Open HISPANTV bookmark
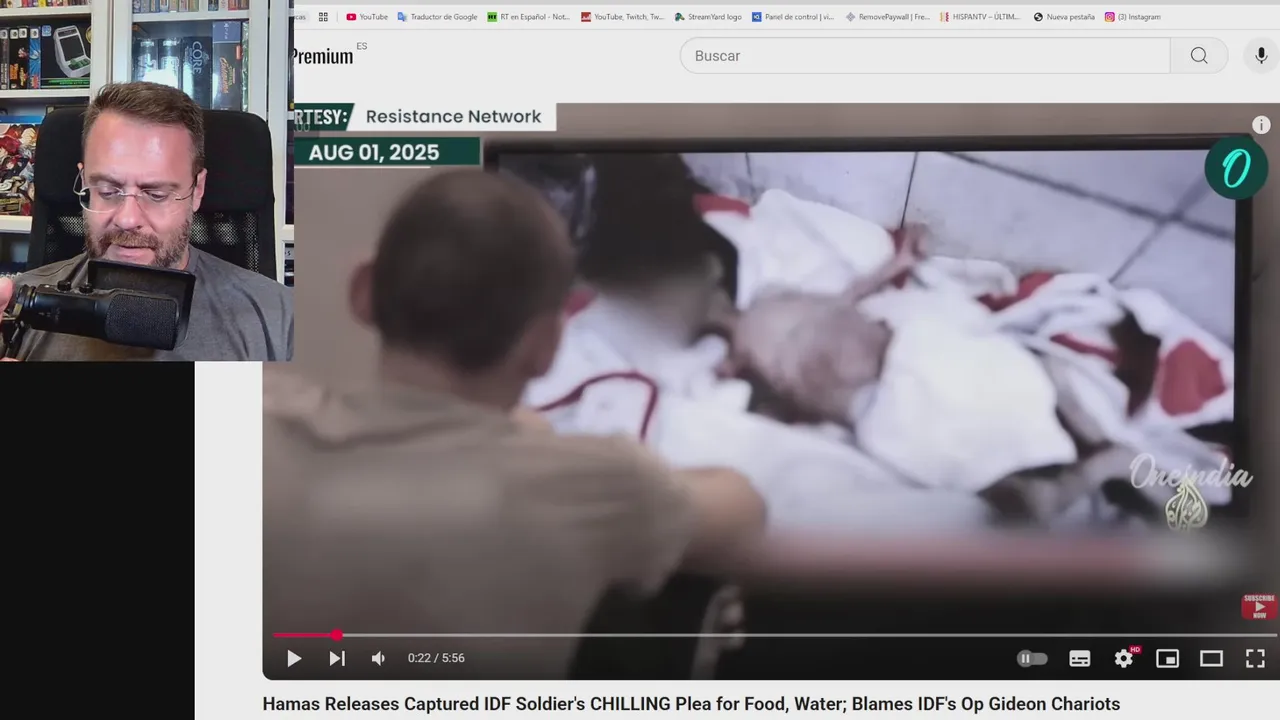 [x=981, y=17]
